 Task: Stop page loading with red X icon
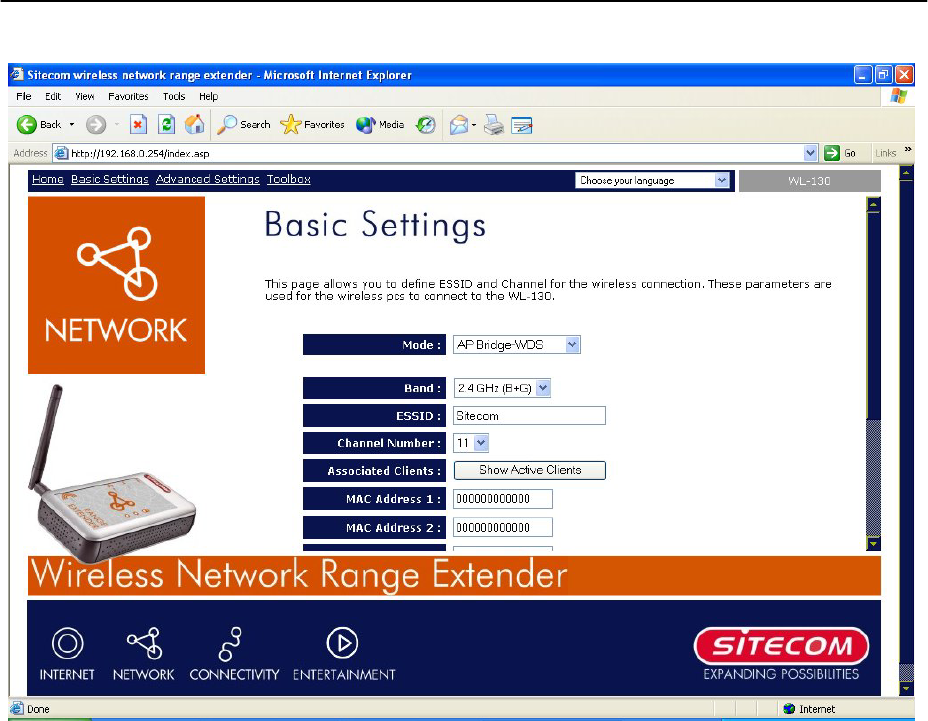click(138, 124)
